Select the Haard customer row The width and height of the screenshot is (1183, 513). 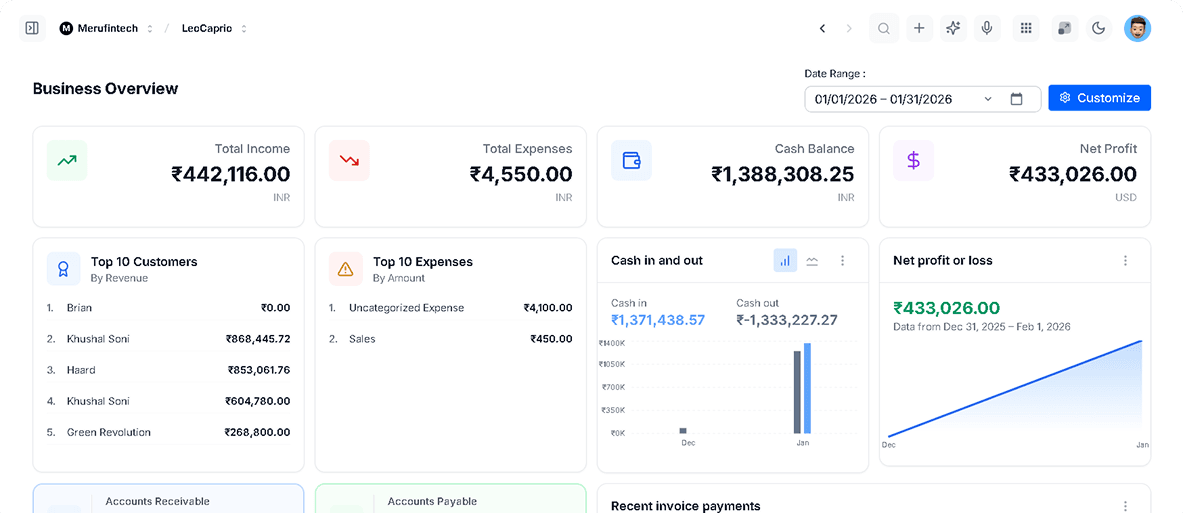(x=168, y=370)
